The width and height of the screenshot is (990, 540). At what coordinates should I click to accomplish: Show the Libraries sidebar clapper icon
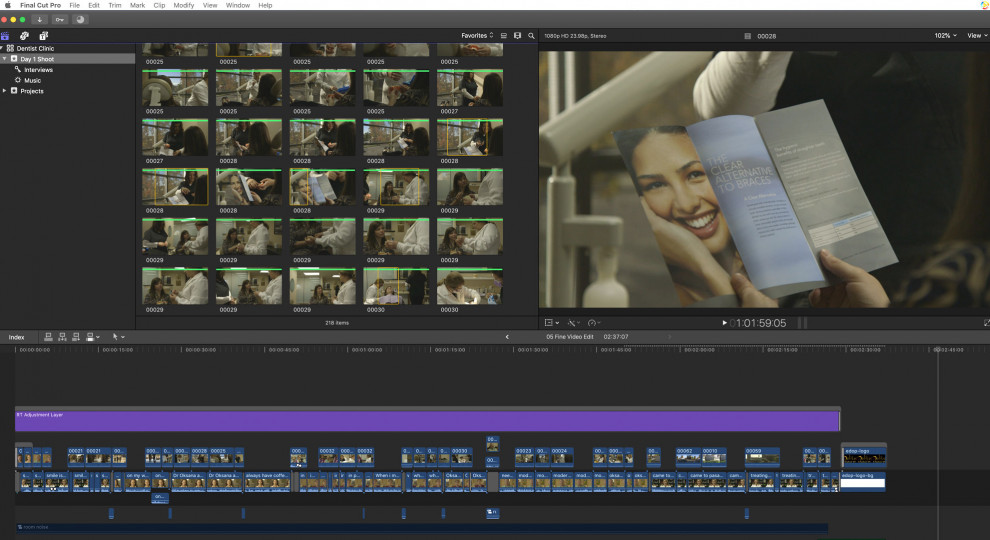(x=5, y=36)
